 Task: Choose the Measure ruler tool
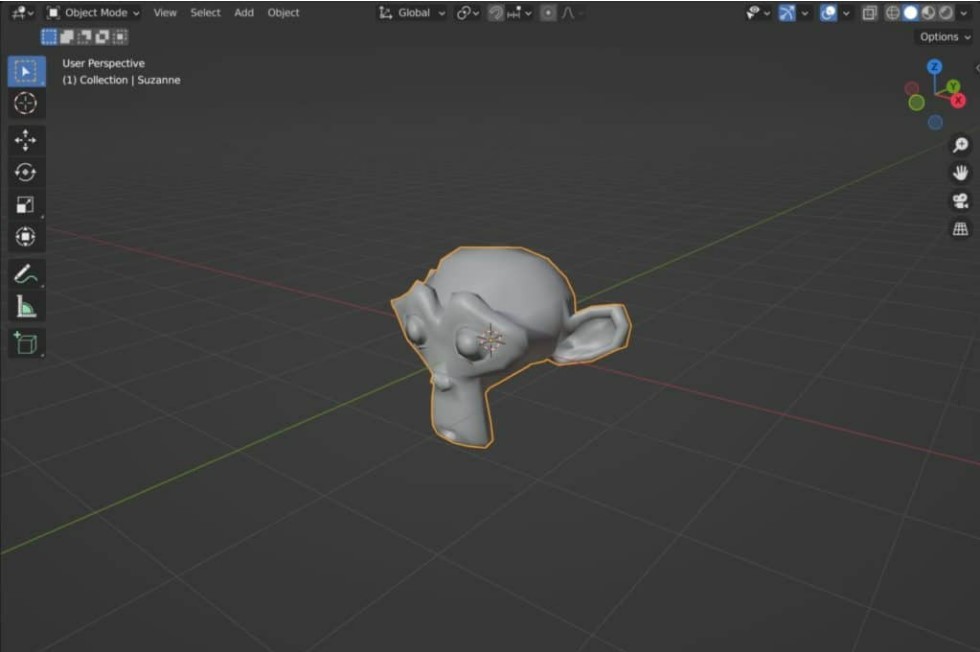[26, 306]
